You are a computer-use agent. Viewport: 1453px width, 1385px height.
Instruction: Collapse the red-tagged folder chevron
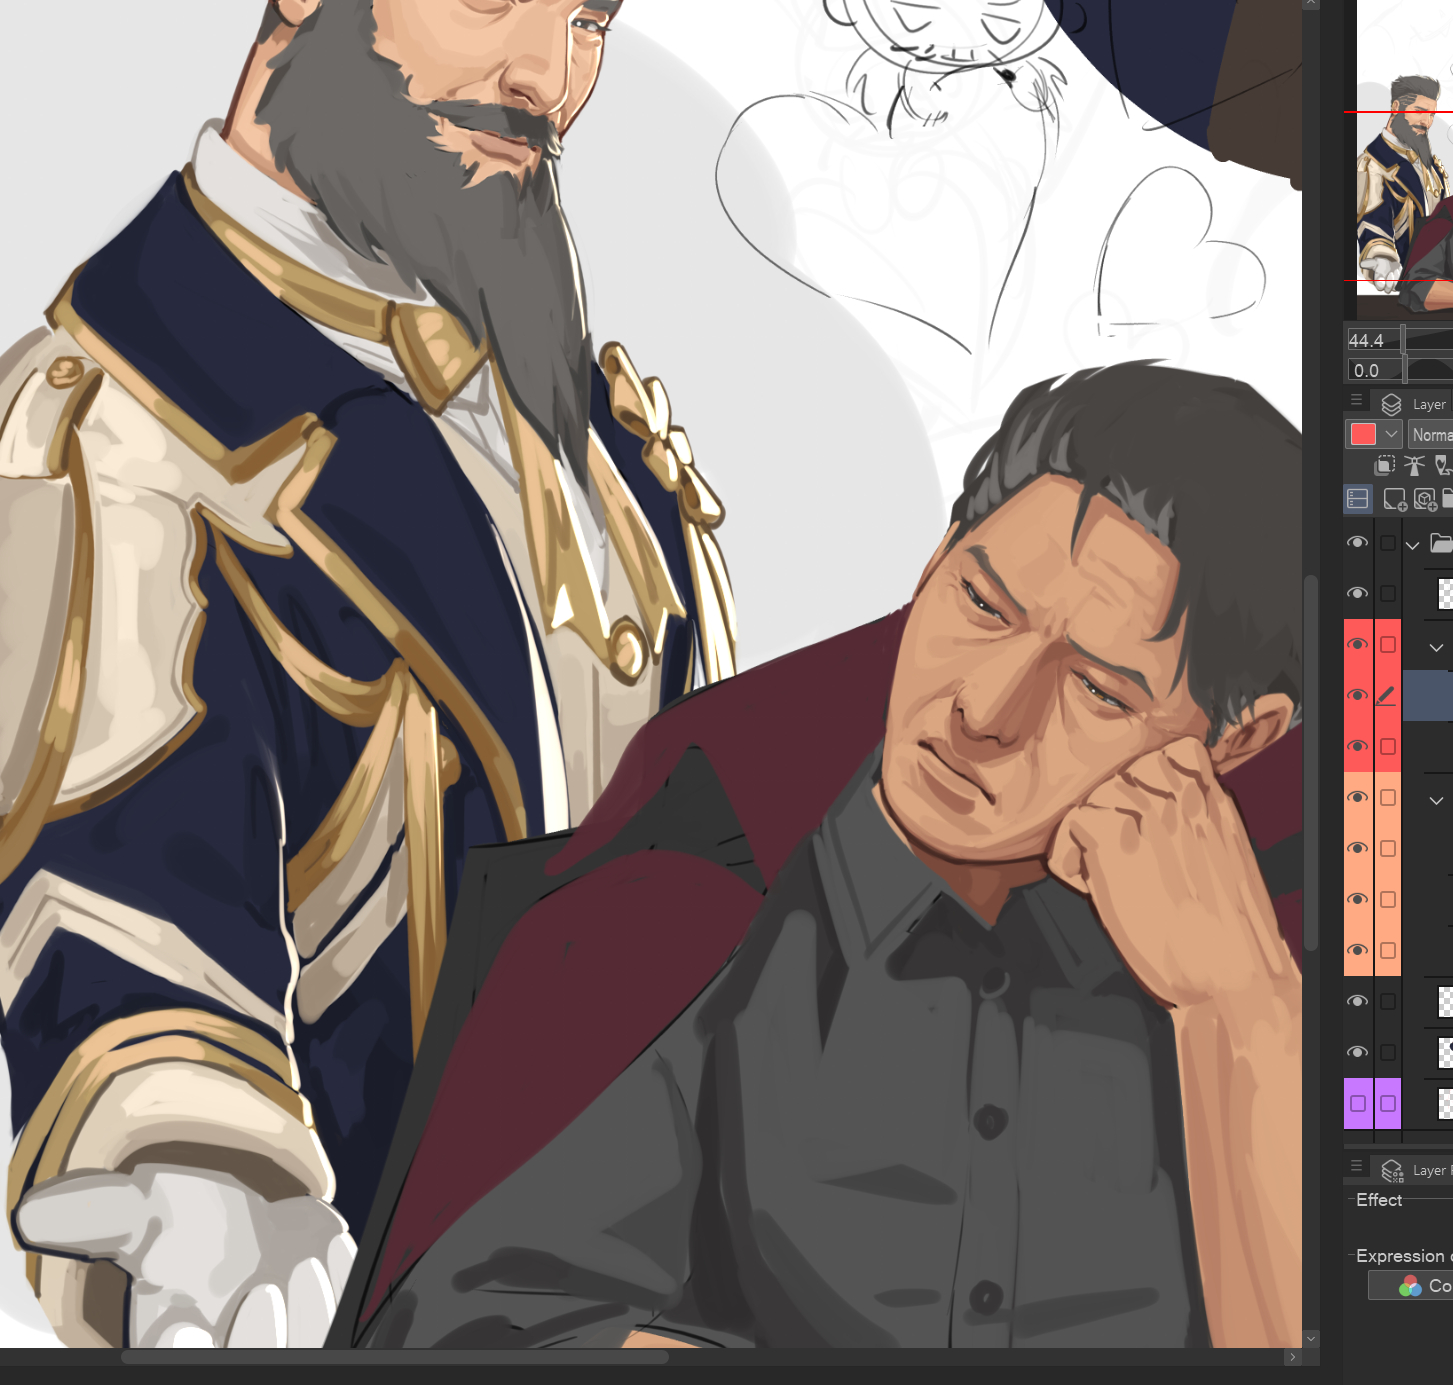[1436, 648]
